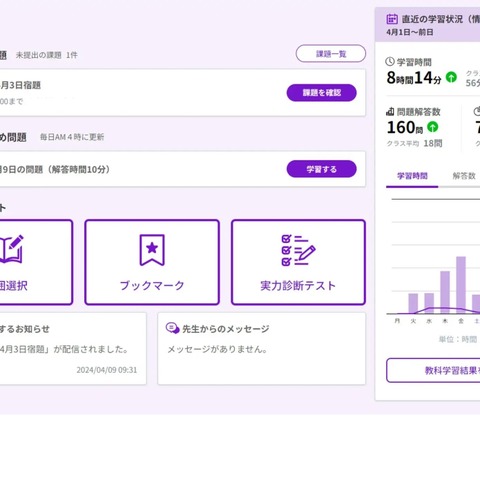Click the 「4月3日宿題」が配信されました notice
Image resolution: width=480 pixels, height=480 pixels.
click(64, 349)
